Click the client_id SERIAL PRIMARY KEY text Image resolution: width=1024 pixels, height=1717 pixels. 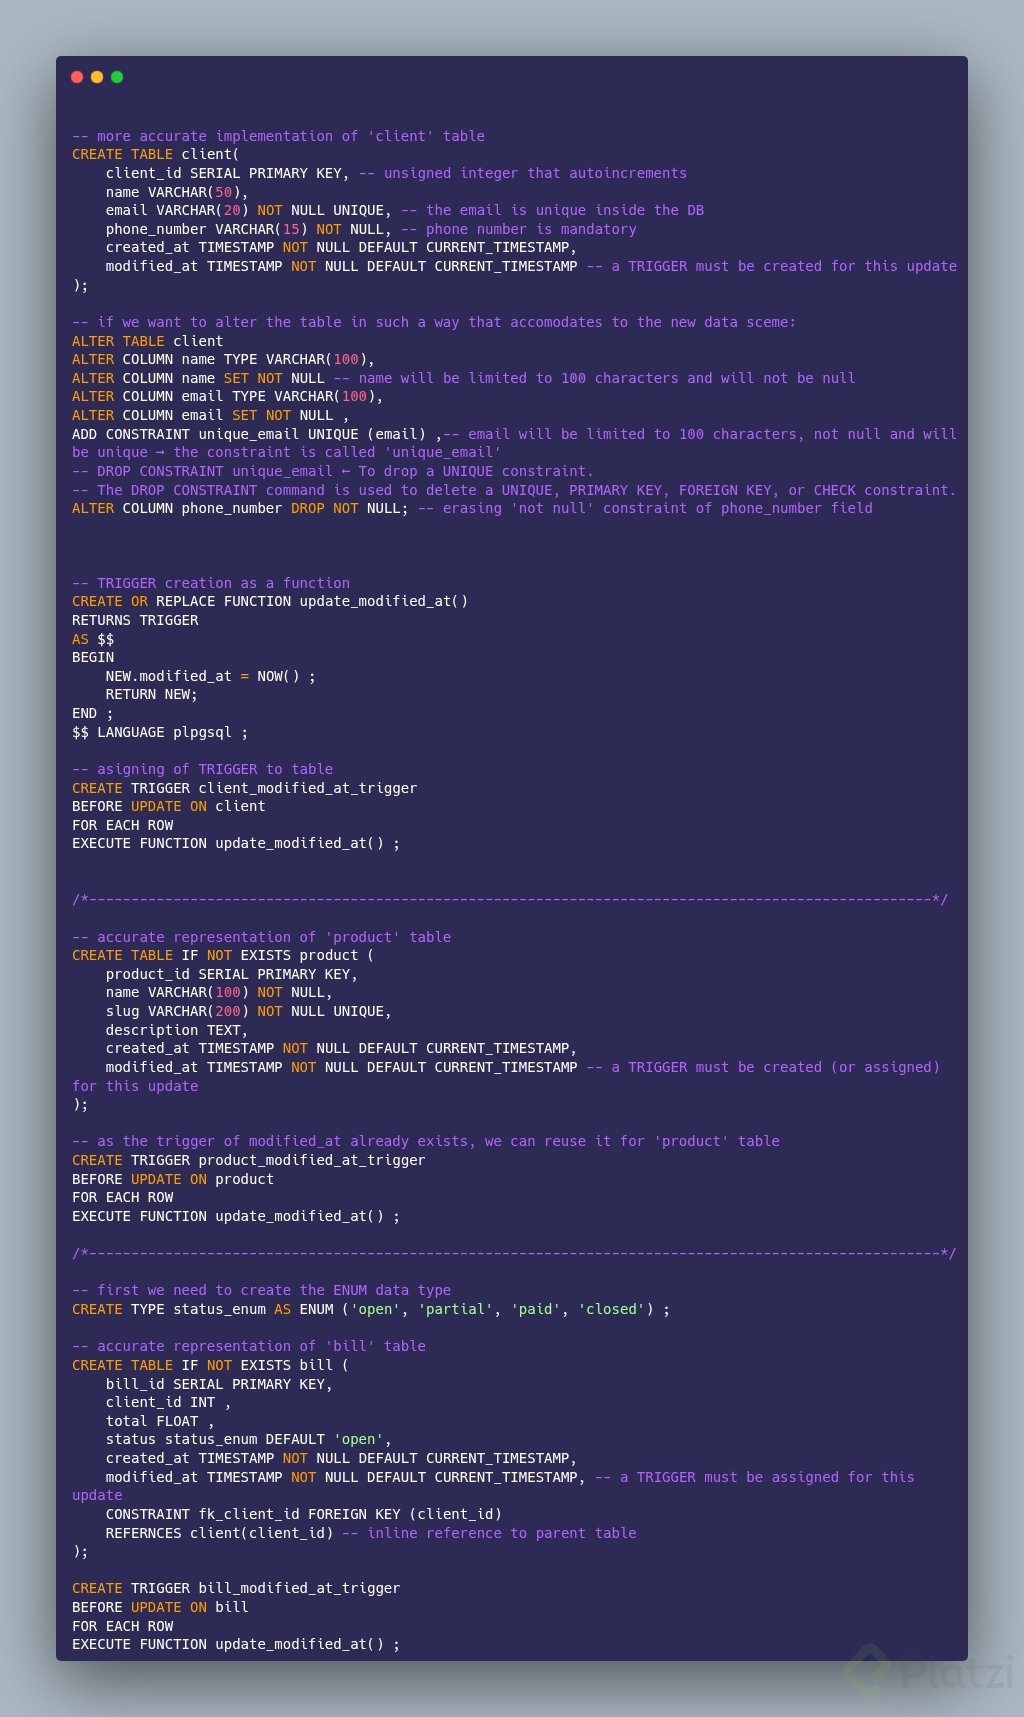tap(226, 173)
